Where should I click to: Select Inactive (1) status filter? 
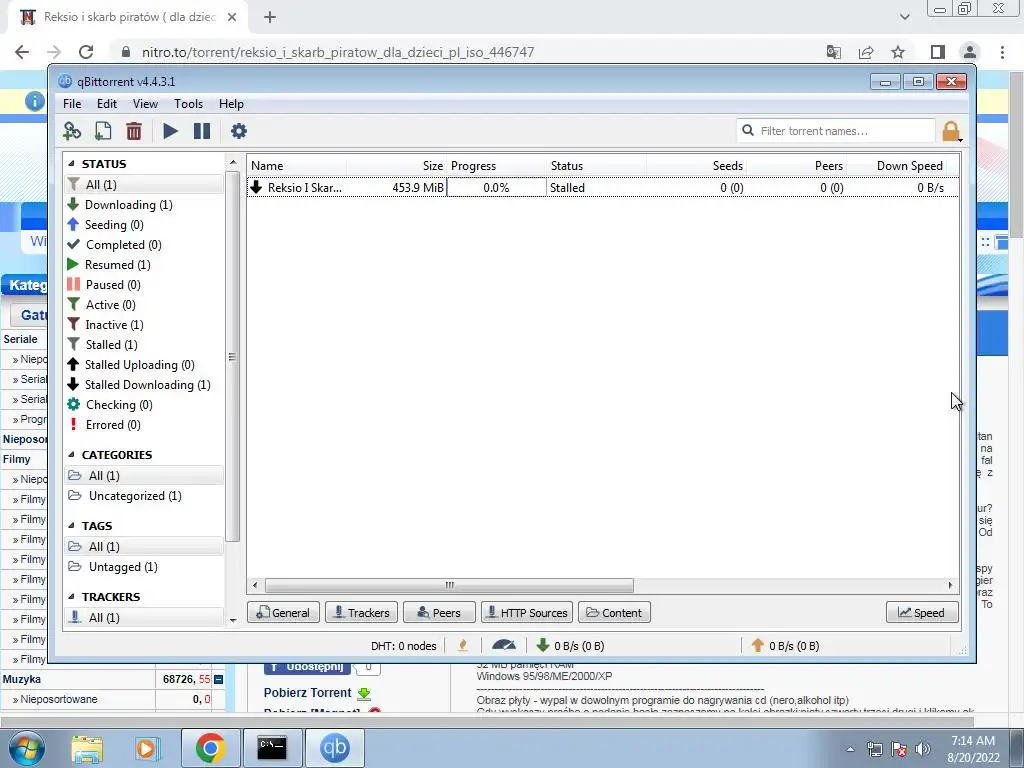(144, 325)
